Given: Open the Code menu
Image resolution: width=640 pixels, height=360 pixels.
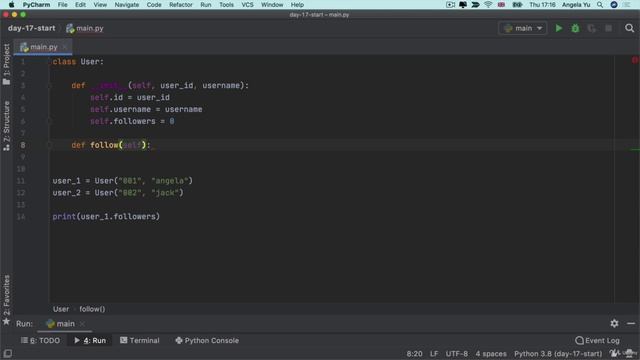Looking at the screenshot, I should click(x=154, y=4).
